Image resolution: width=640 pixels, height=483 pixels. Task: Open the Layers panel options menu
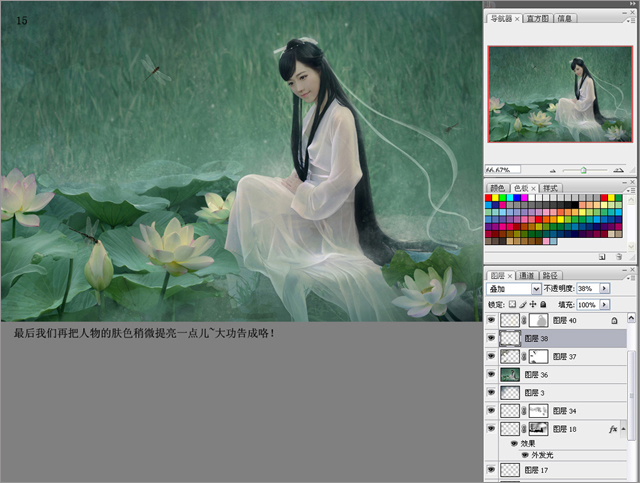pos(631,278)
